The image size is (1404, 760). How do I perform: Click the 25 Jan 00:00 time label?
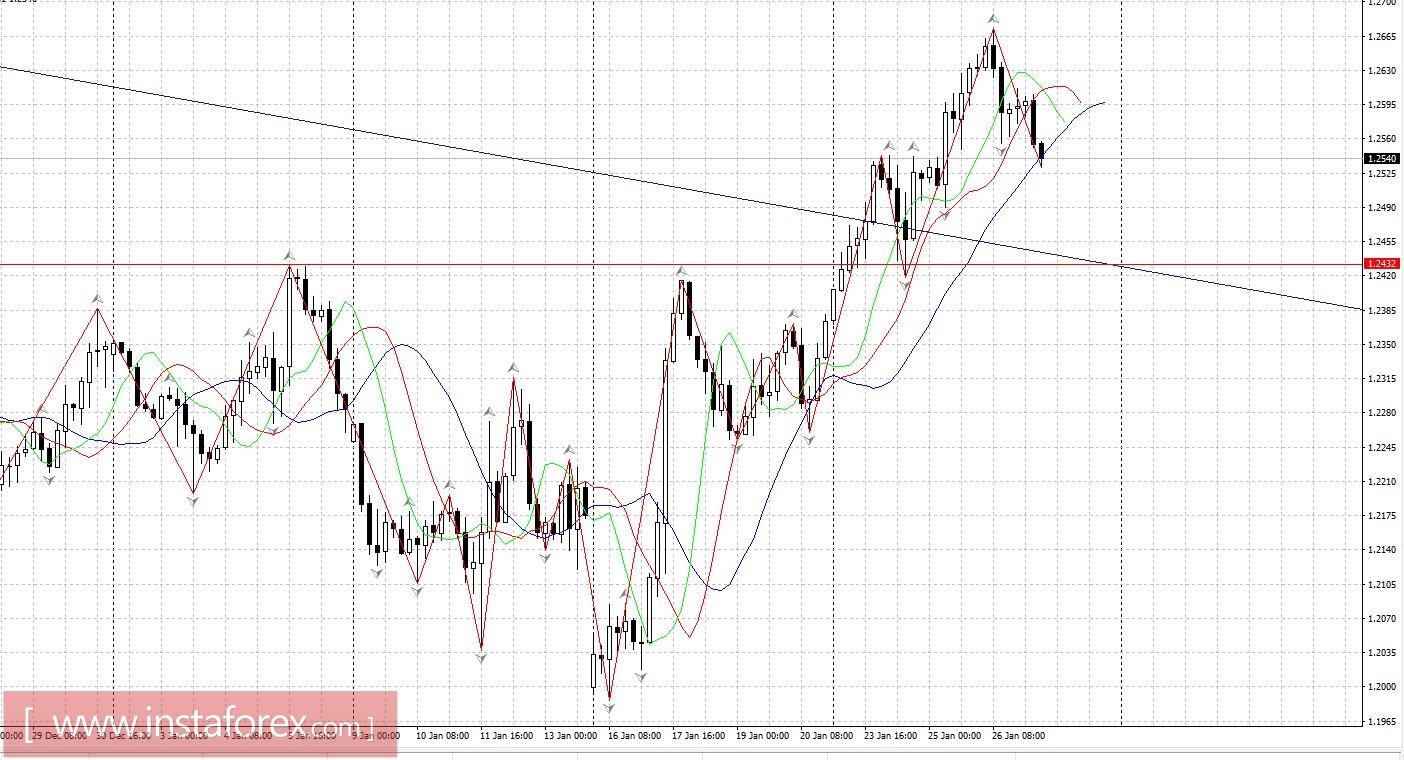click(955, 736)
